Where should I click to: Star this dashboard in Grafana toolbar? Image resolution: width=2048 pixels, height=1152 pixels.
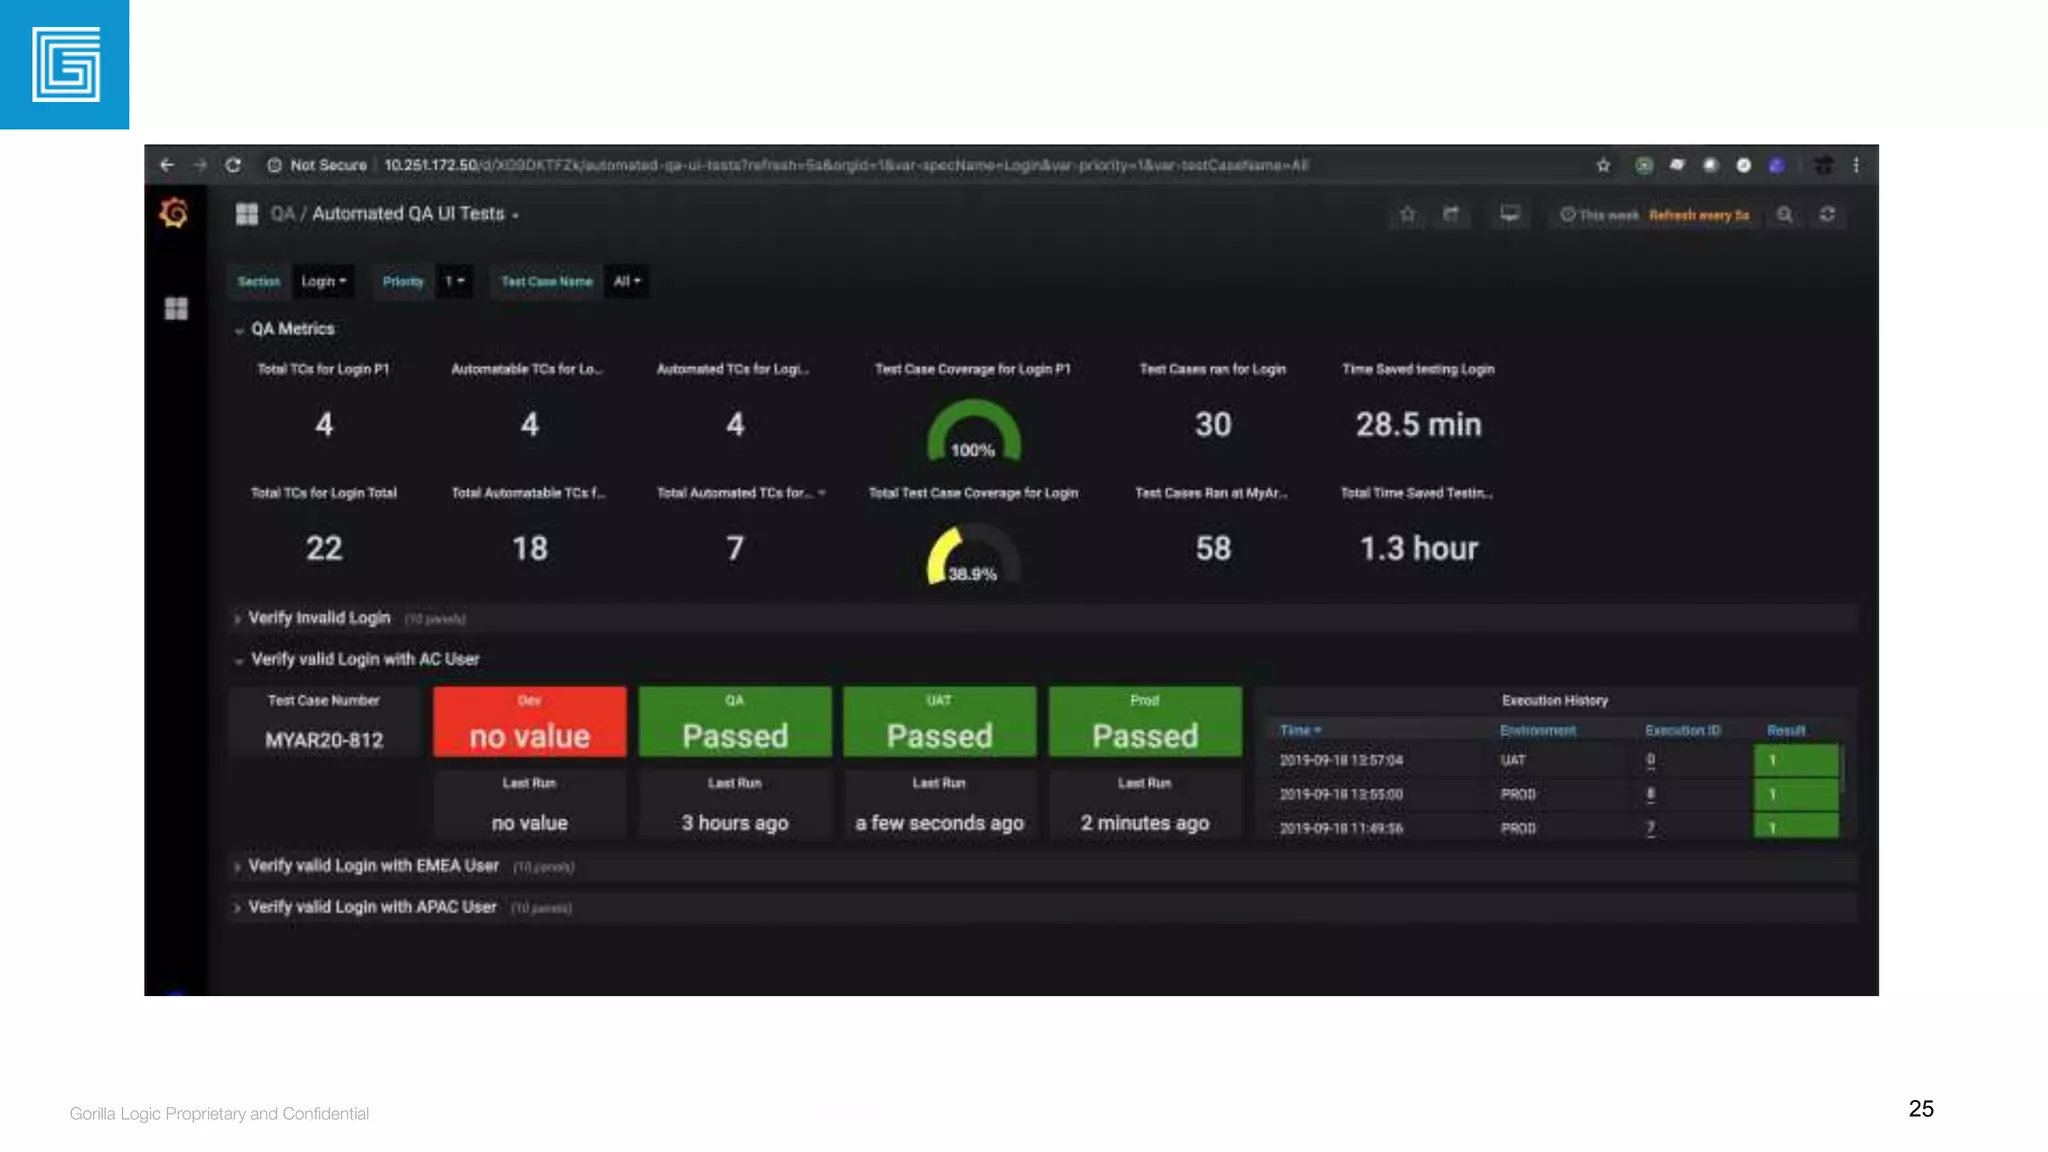(x=1408, y=214)
